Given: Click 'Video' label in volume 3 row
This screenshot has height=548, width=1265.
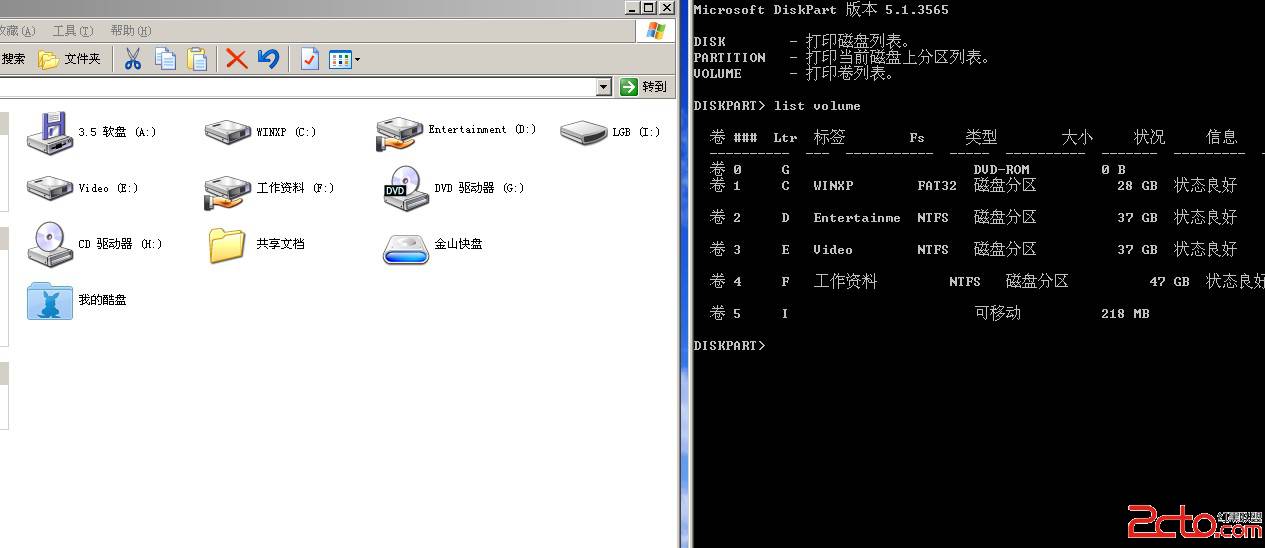Looking at the screenshot, I should pos(833,250).
